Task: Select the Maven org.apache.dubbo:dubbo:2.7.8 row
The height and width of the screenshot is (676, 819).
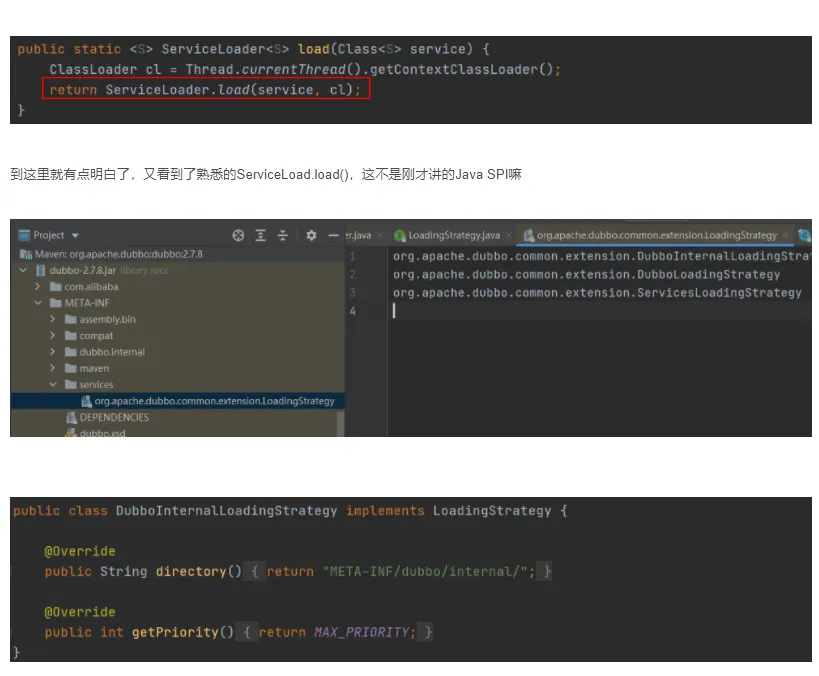Action: click(177, 254)
